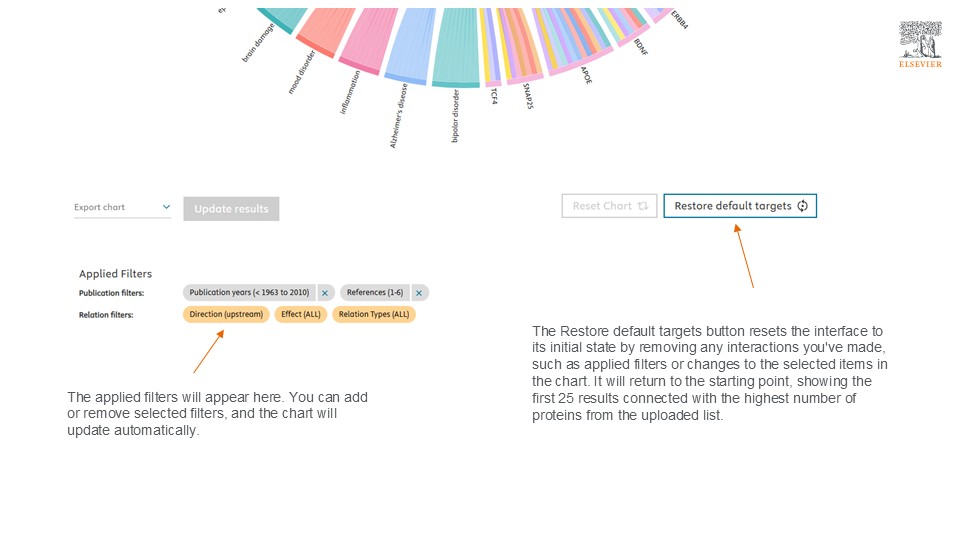Screen dimensions: 960x540
Task: Click the Restore default targets button
Action: [x=740, y=206]
